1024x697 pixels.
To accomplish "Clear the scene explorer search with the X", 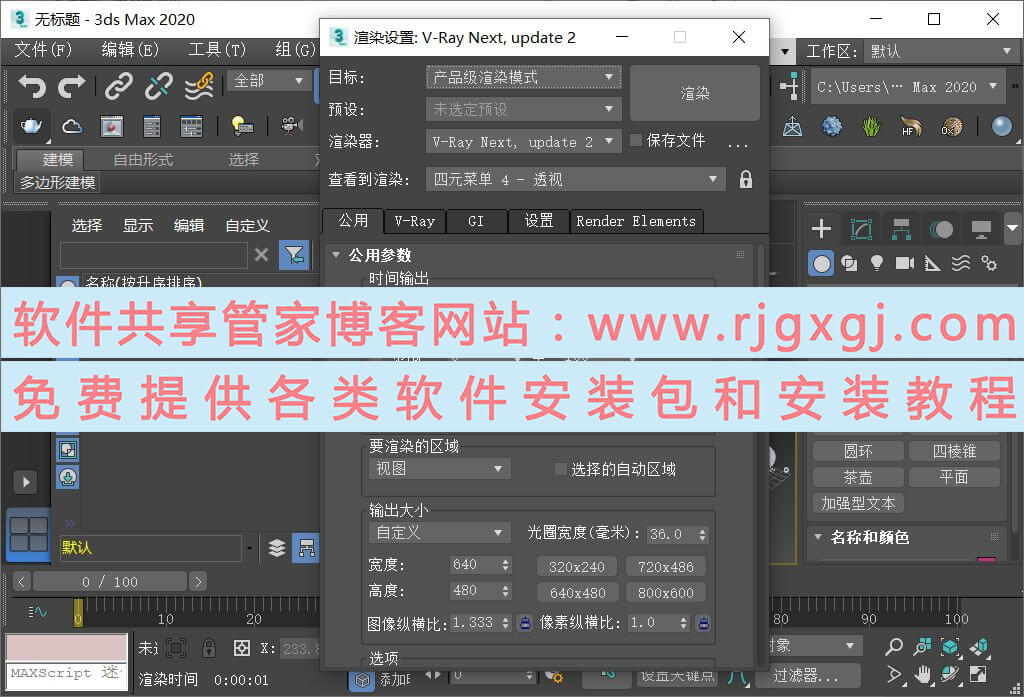I will click(x=261, y=254).
